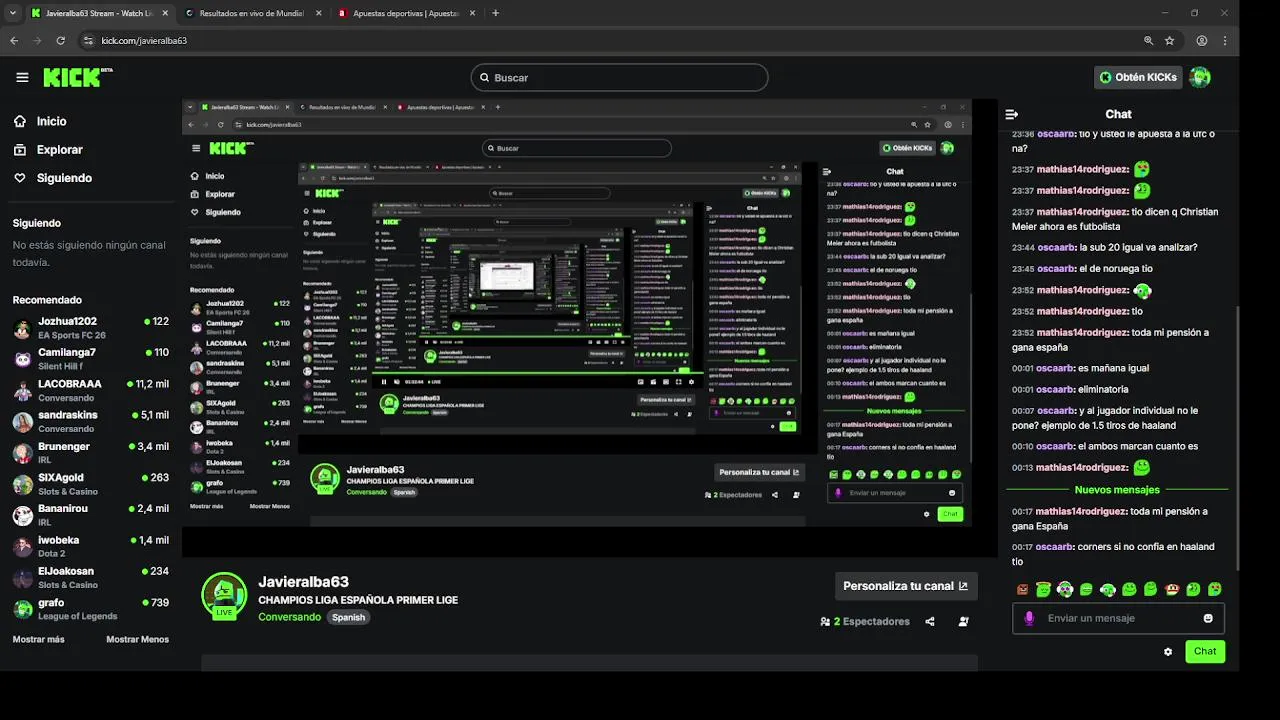
Task: Click the zoom magnifier icon in address bar
Action: pyautogui.click(x=1148, y=40)
